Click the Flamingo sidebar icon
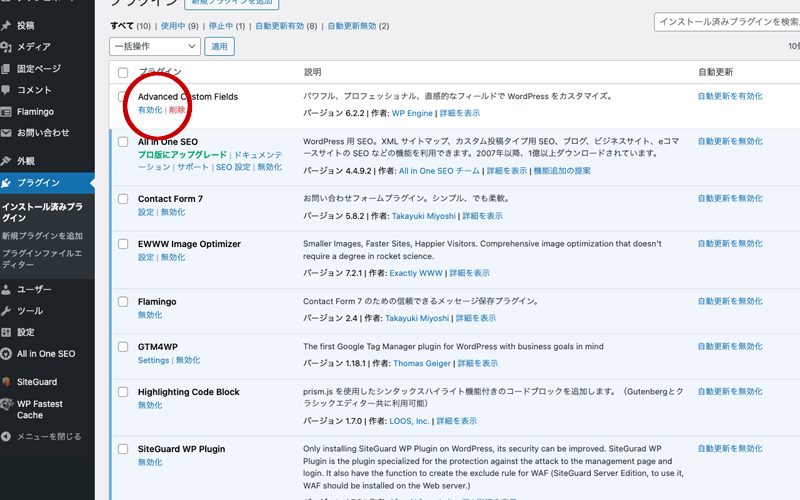This screenshot has height=500, width=800. coord(6,112)
